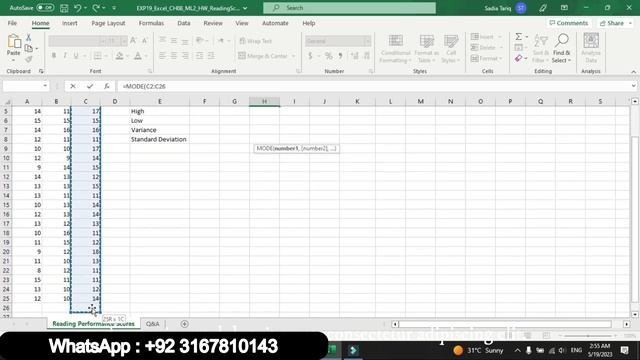This screenshot has width=640, height=360.
Task: Toggle the AutoSave switch
Action: click(44, 8)
